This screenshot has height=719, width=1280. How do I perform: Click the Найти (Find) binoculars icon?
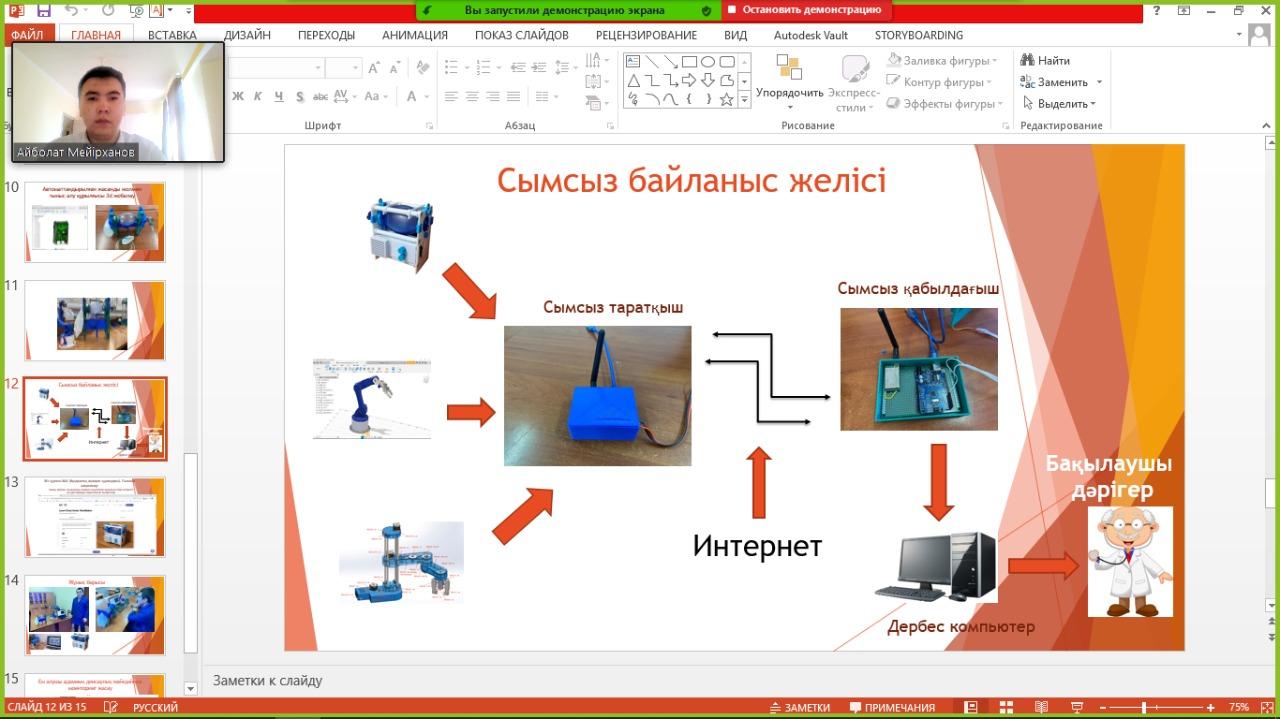[x=1027, y=60]
